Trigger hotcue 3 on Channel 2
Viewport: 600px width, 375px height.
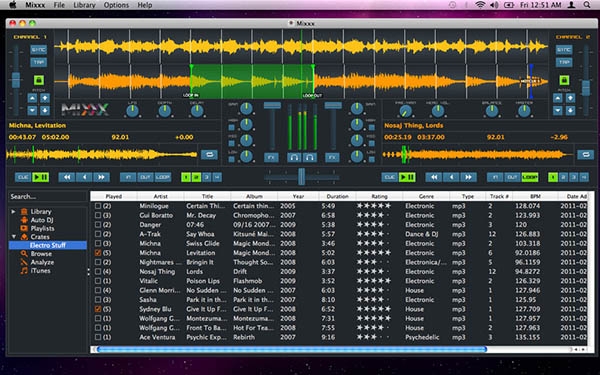point(573,177)
